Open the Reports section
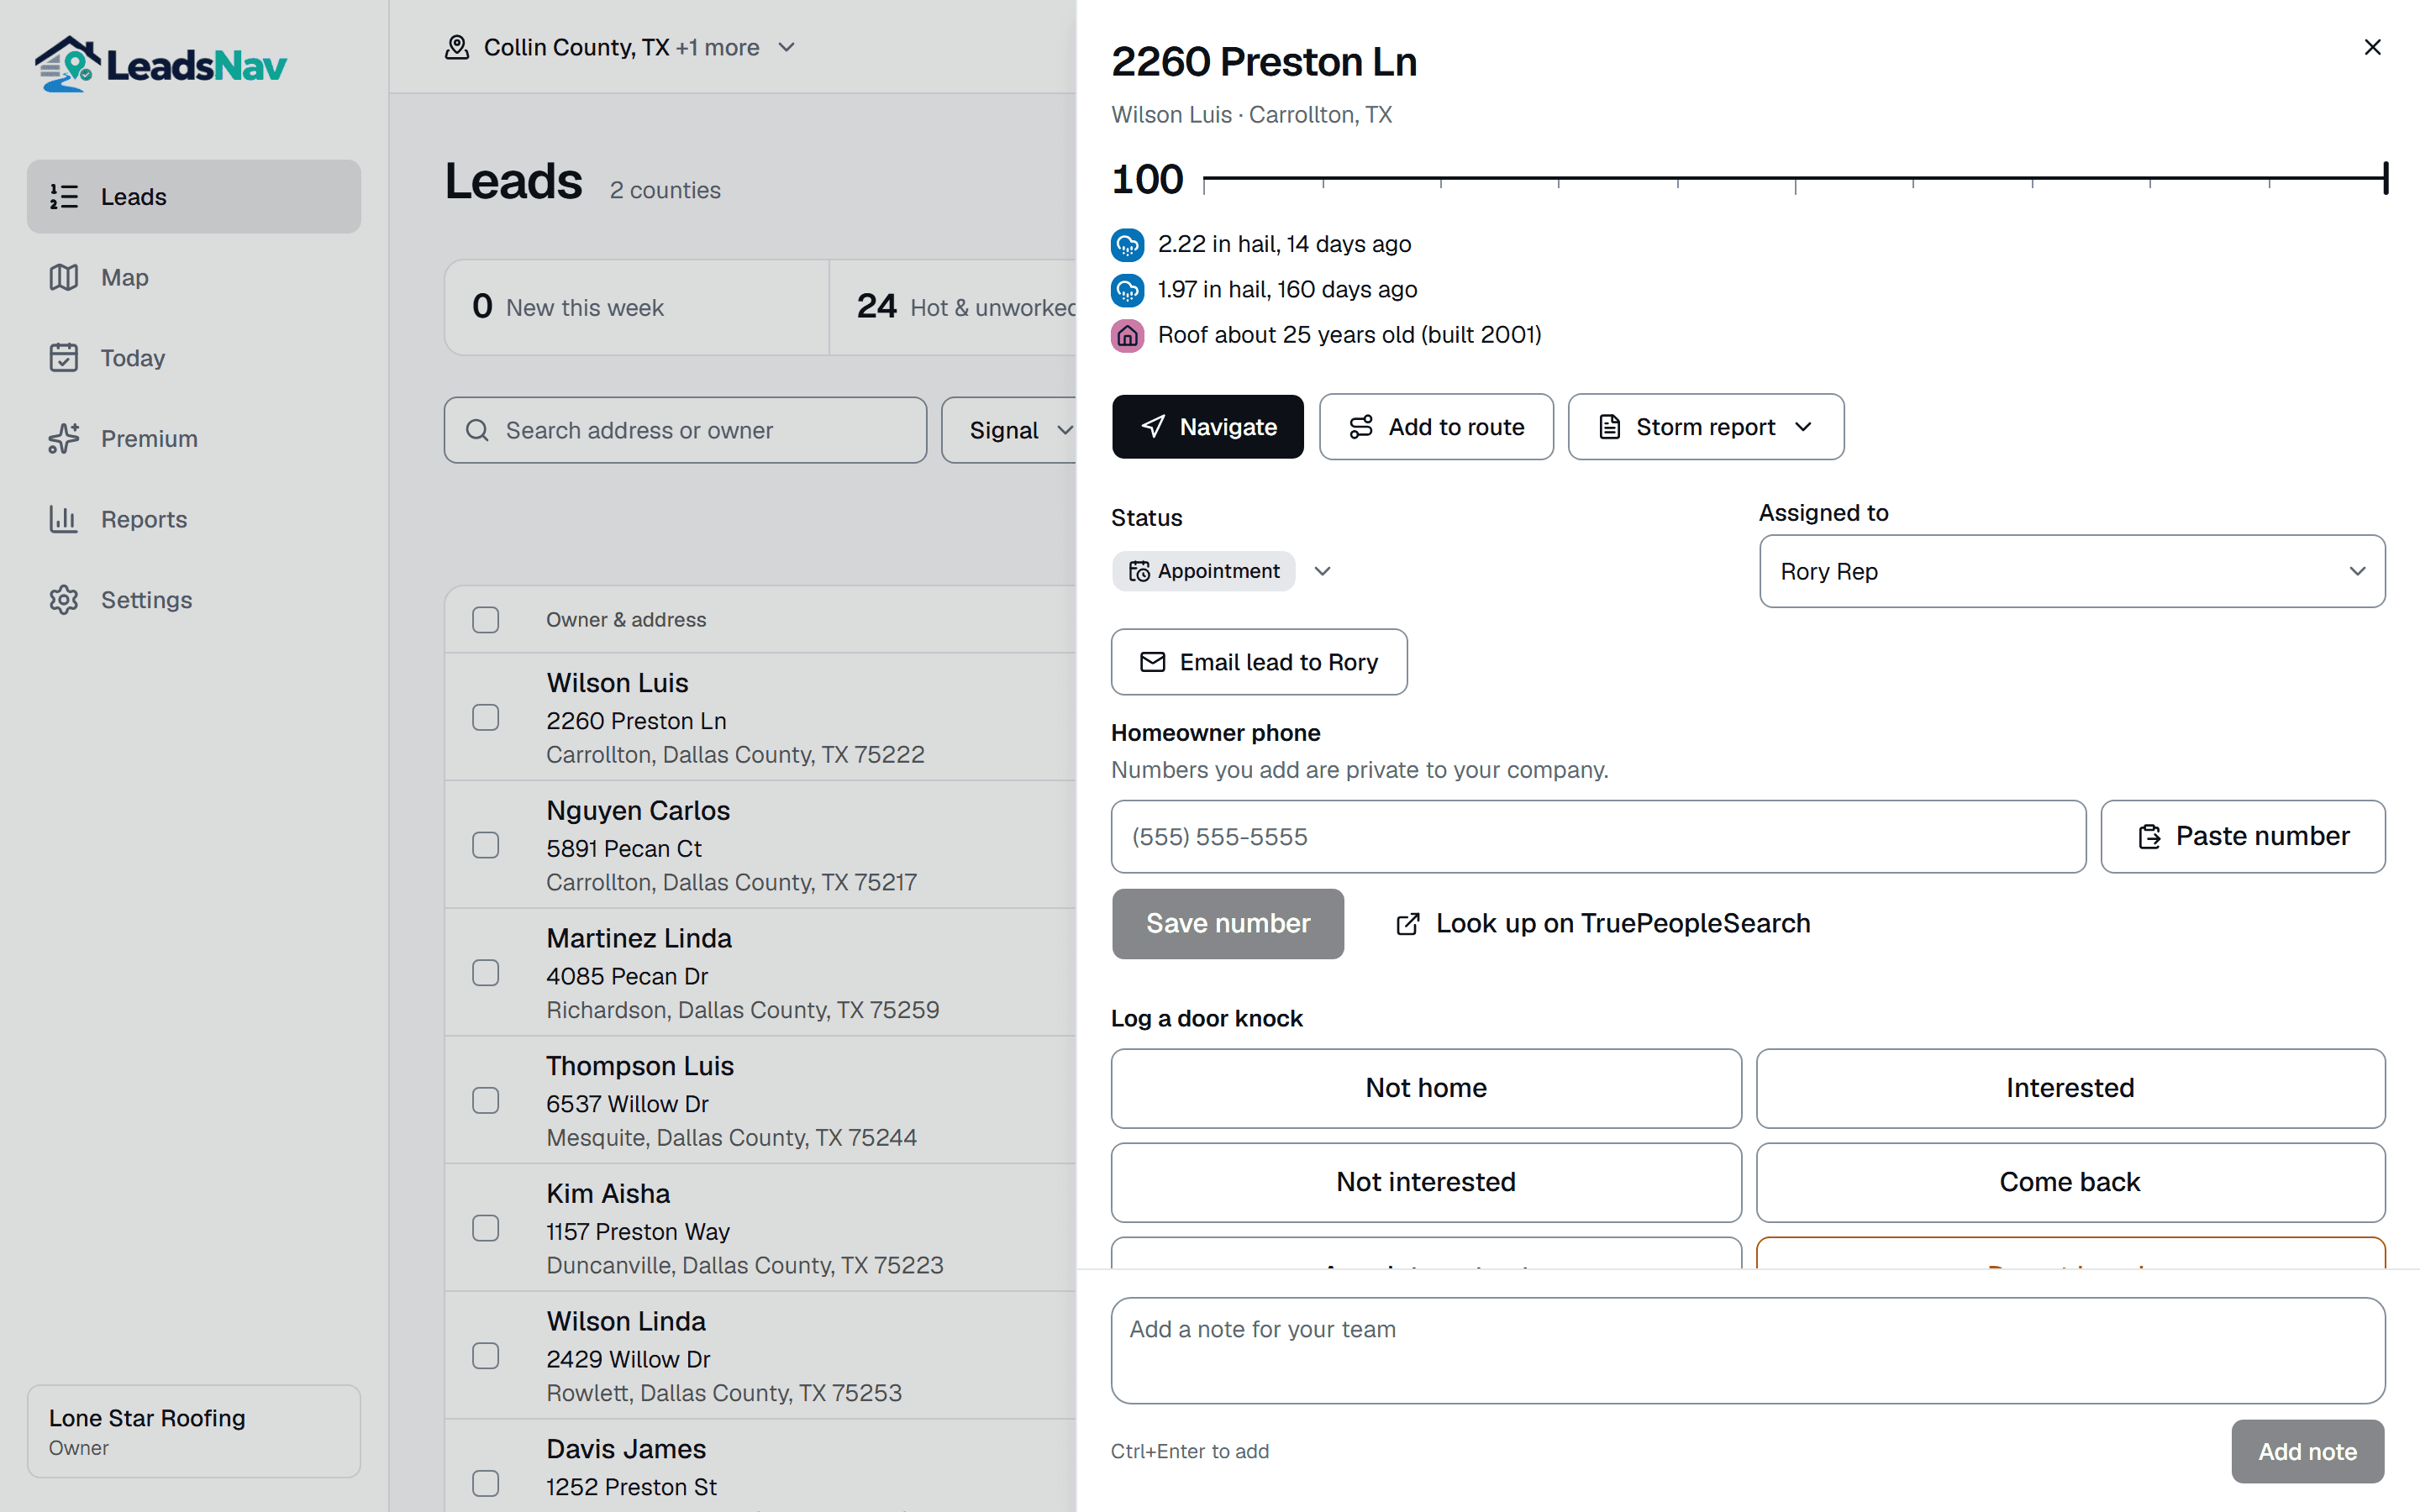Image resolution: width=2420 pixels, height=1512 pixels. pos(194,519)
